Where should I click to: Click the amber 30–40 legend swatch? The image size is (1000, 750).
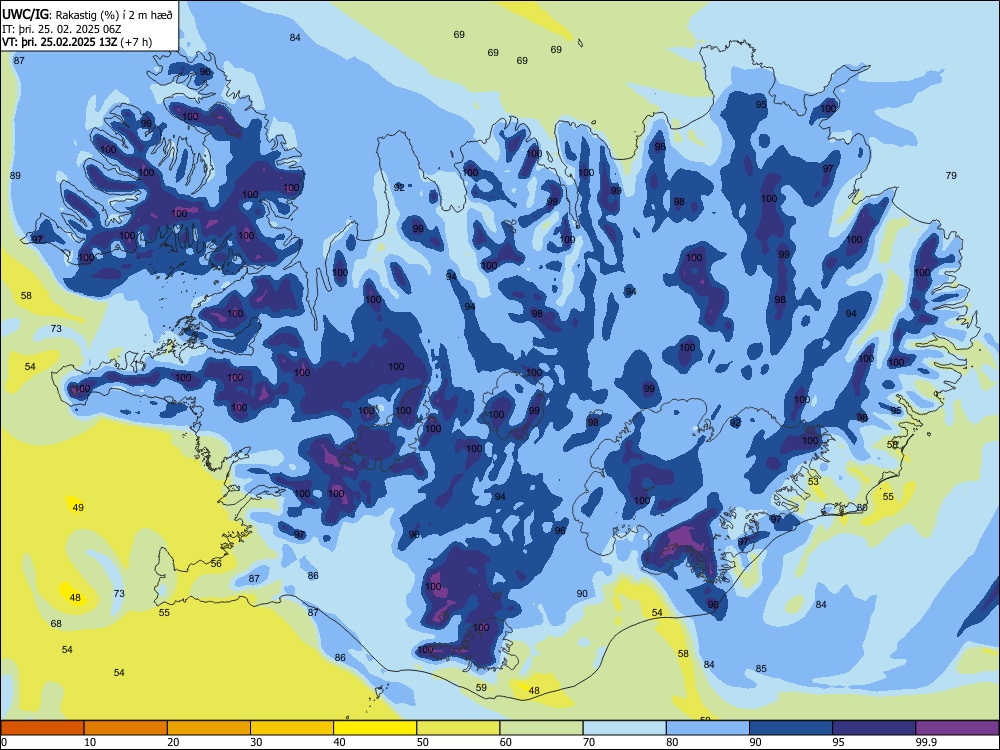click(x=292, y=728)
